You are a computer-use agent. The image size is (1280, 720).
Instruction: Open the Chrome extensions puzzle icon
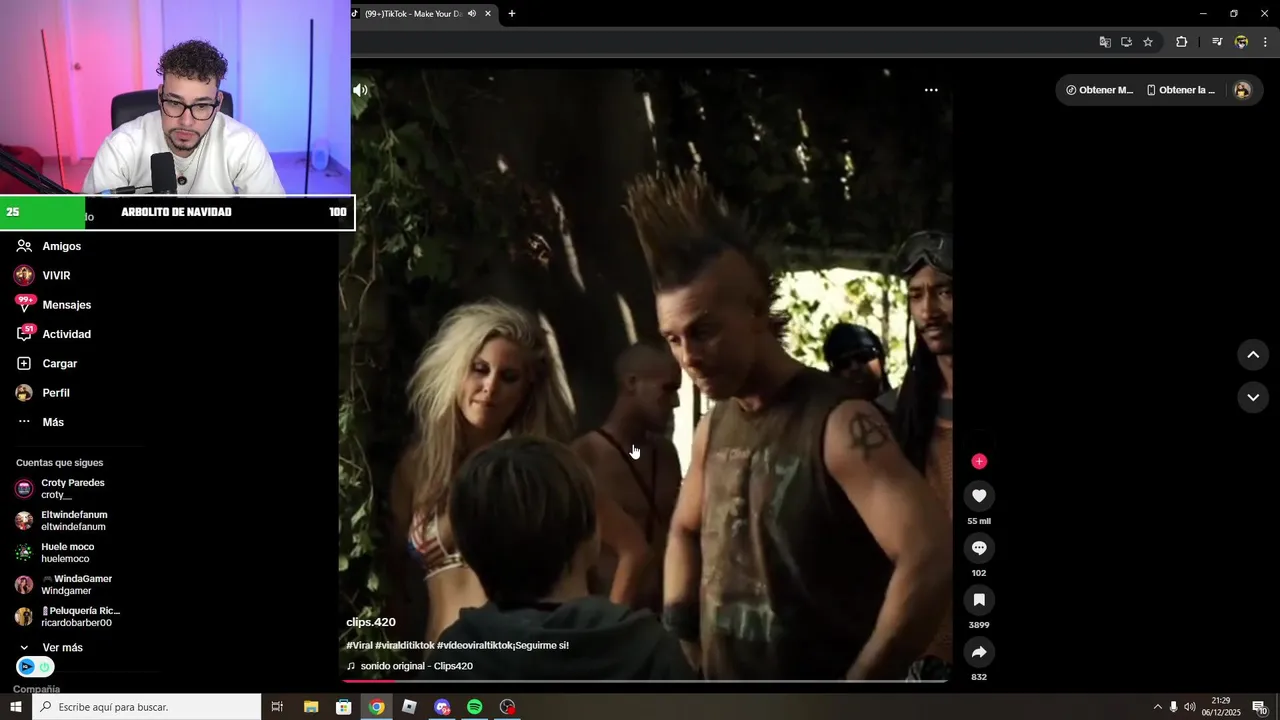(x=1181, y=42)
